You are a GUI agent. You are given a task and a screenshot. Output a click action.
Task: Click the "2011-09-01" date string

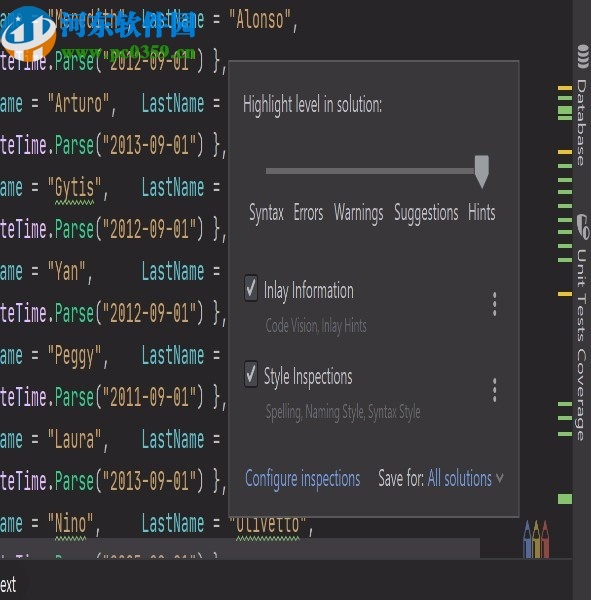pyautogui.click(x=149, y=397)
